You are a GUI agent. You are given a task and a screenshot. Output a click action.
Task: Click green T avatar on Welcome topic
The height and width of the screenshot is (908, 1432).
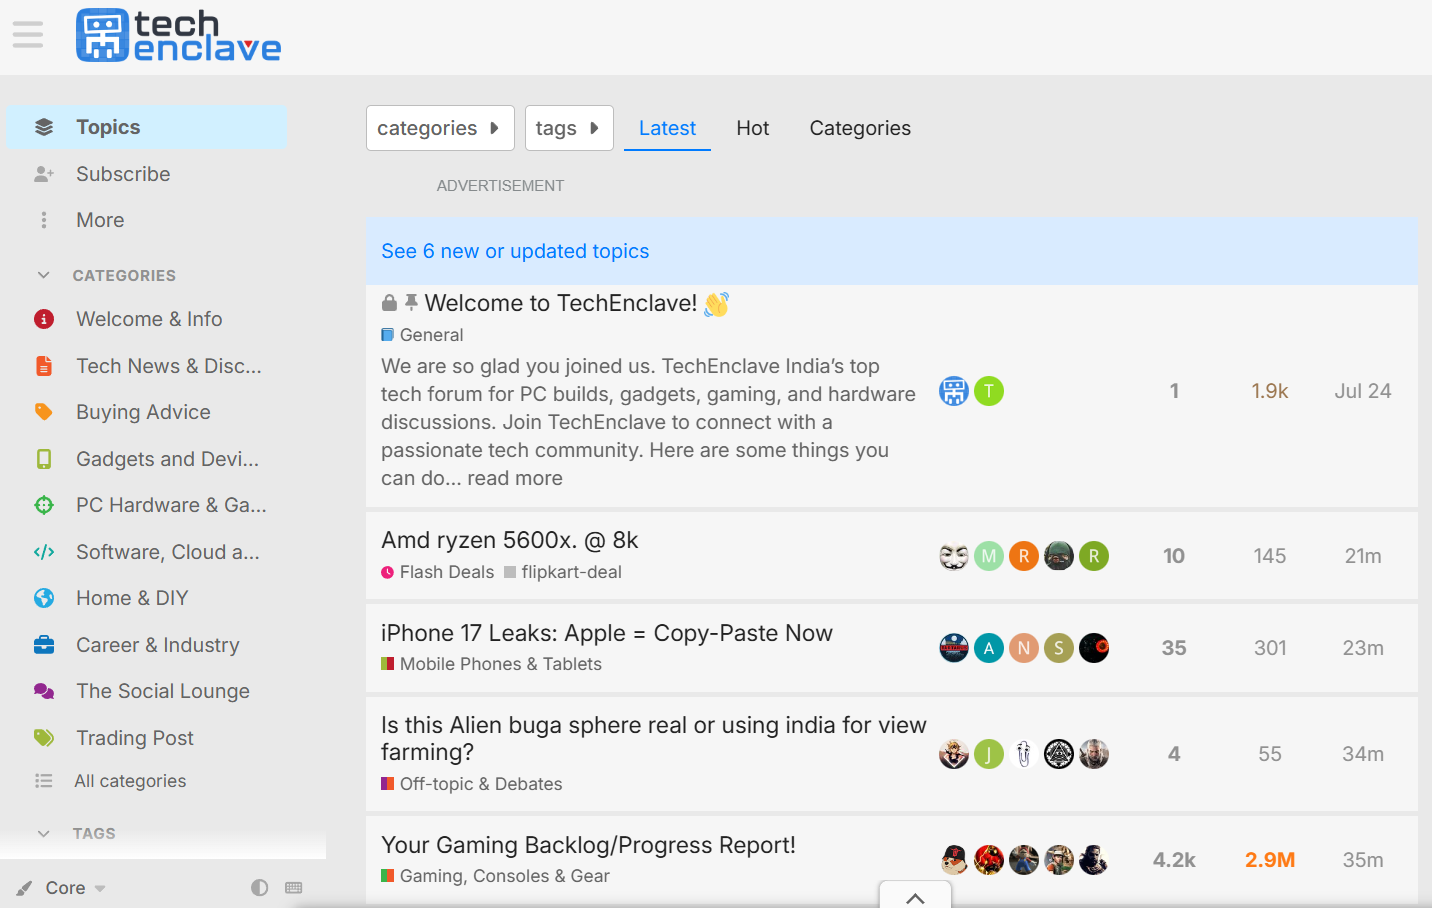[989, 391]
